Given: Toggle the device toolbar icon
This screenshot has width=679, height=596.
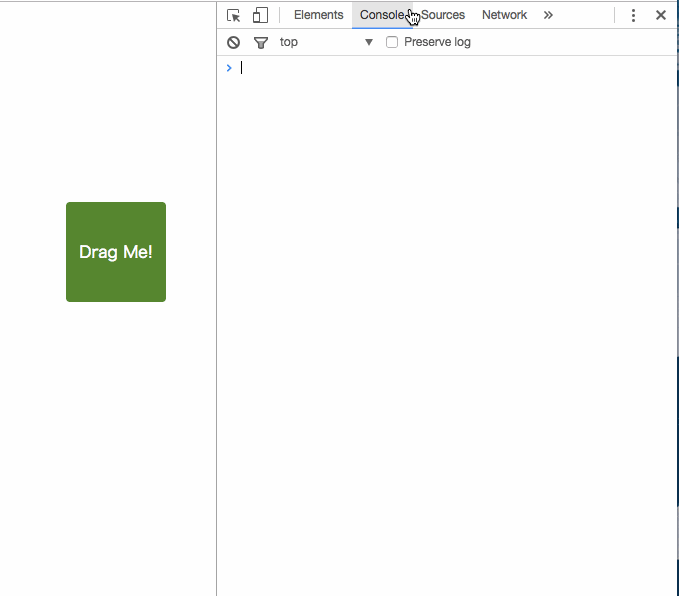Looking at the screenshot, I should (x=260, y=15).
